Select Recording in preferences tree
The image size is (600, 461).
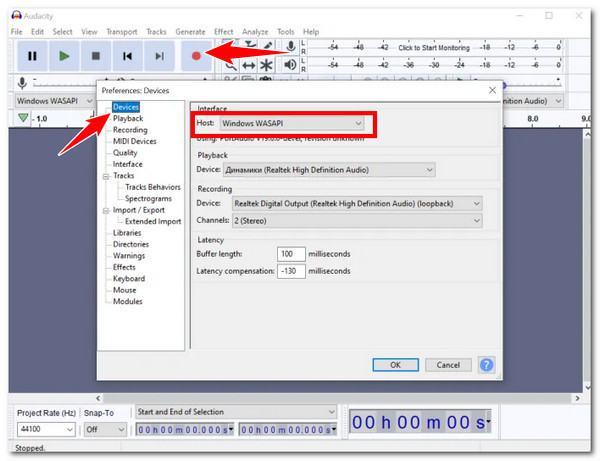pyautogui.click(x=130, y=130)
